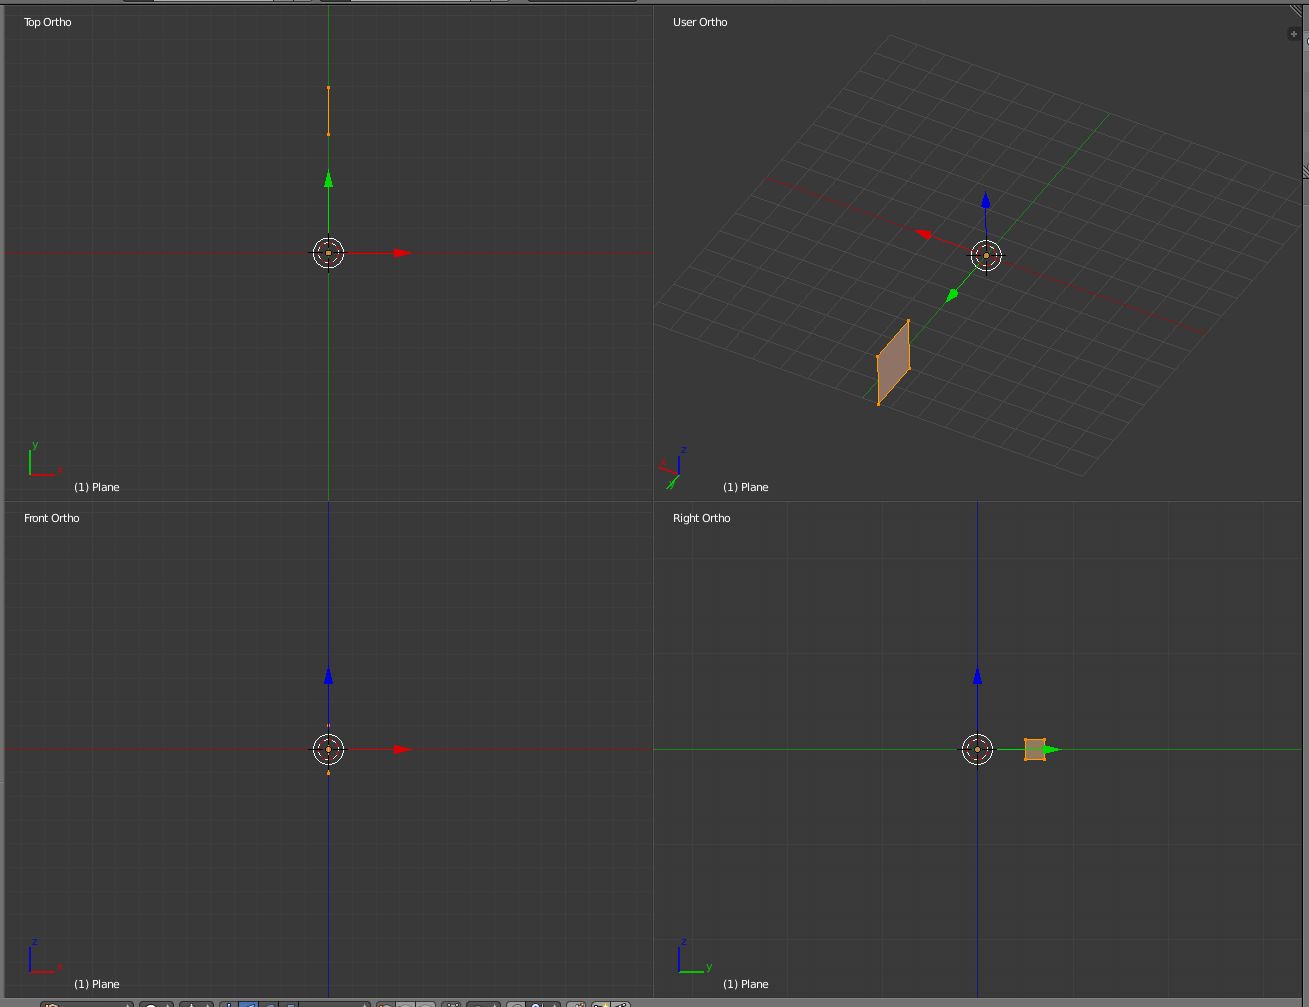Viewport: 1309px width, 1007px height.
Task: Click the 'Top Ortho' view label
Action: click(x=48, y=22)
